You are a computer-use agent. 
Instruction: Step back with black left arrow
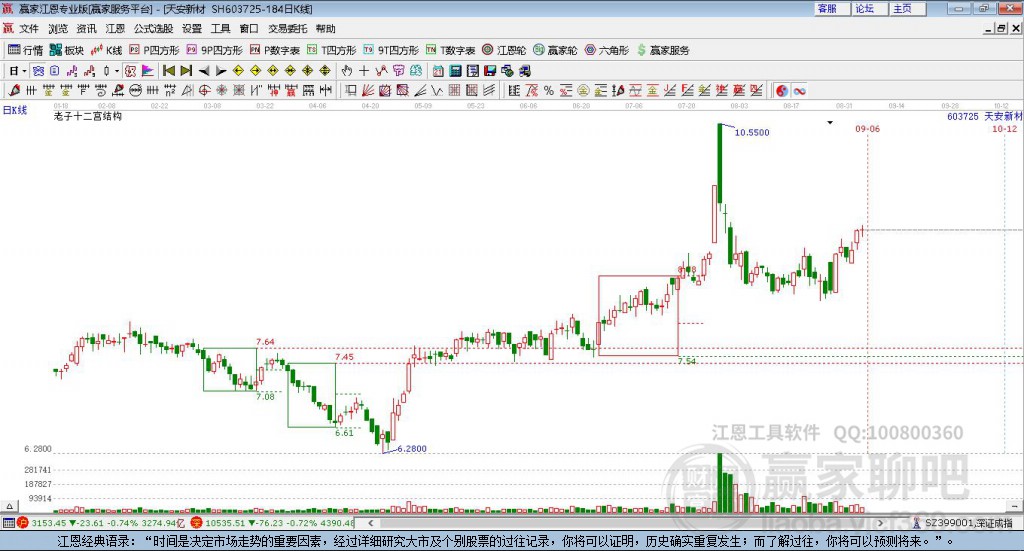pos(204,71)
